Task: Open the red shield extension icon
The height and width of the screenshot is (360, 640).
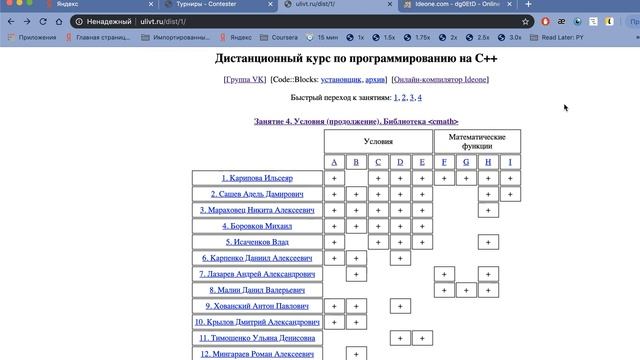Action: (545, 22)
